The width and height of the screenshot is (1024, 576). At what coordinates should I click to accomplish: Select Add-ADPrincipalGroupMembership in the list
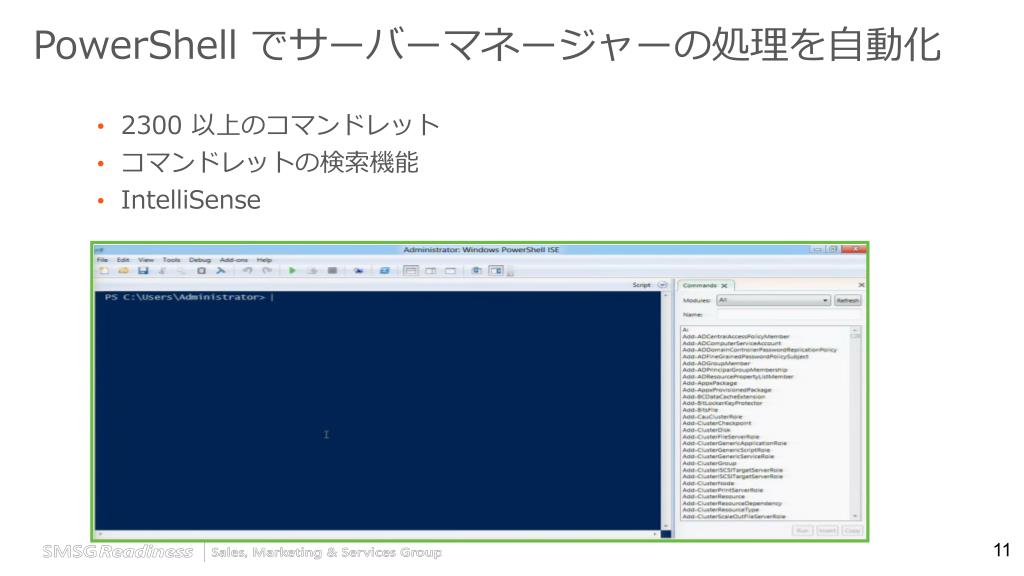(x=735, y=370)
